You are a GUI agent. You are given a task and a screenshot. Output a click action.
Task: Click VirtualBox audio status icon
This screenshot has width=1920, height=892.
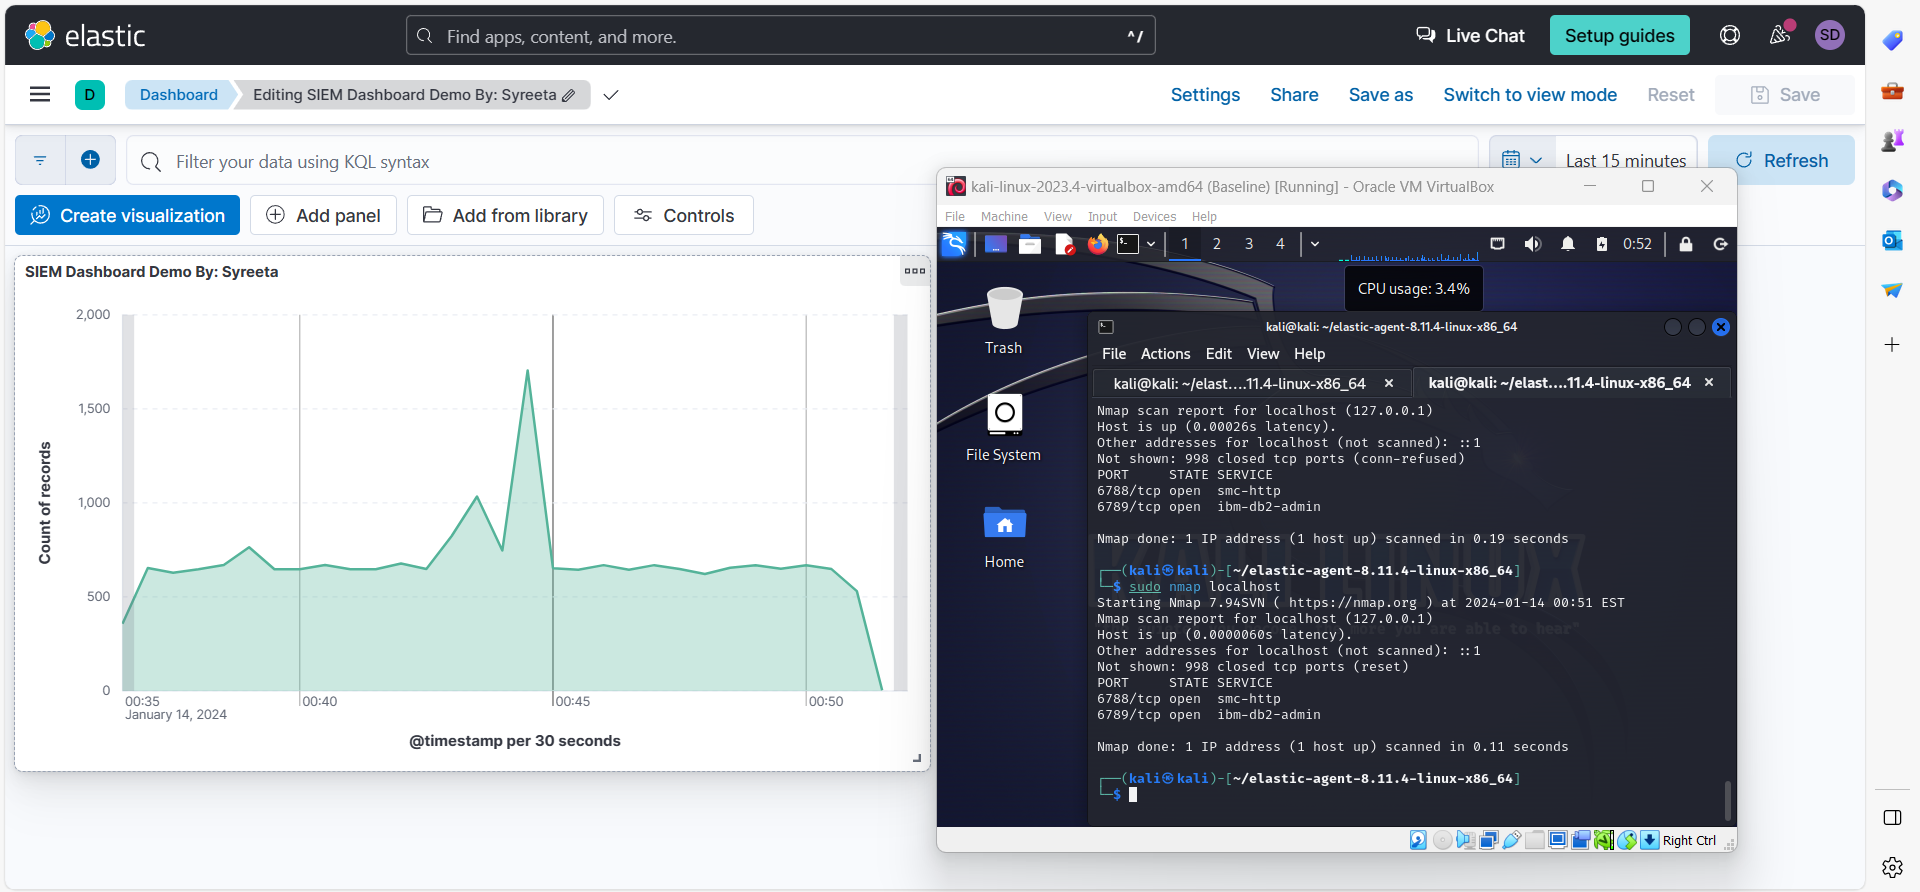(1465, 840)
